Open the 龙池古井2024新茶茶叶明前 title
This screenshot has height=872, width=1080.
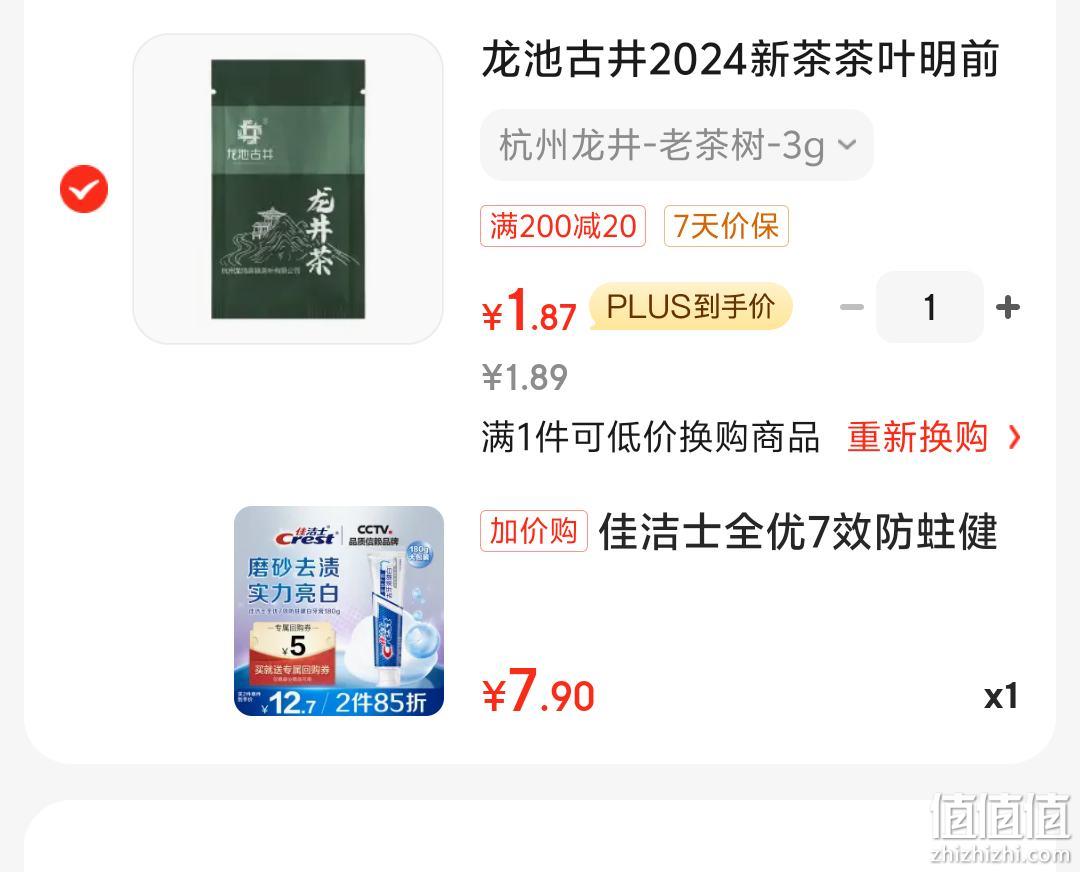coord(740,59)
